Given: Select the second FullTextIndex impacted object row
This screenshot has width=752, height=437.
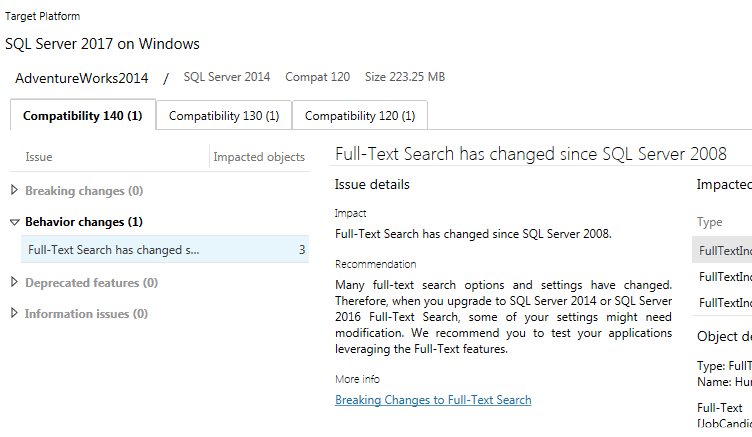Looking at the screenshot, I should point(722,277).
